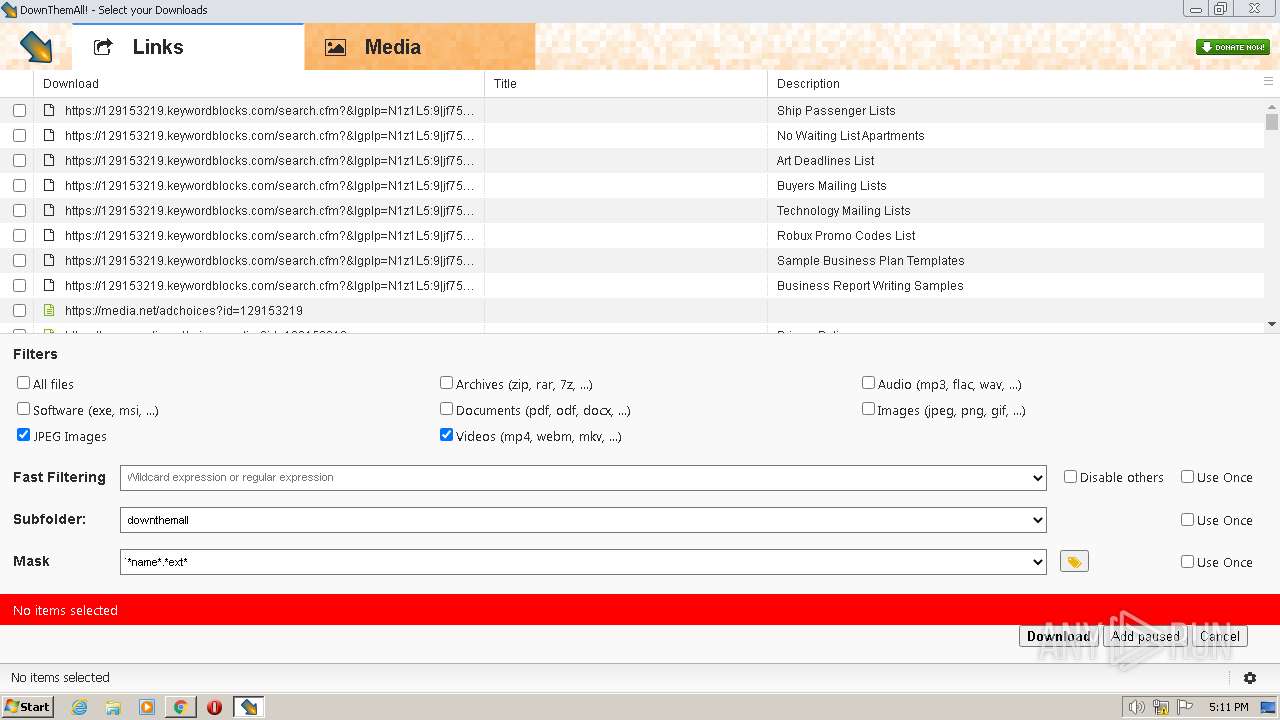The width and height of the screenshot is (1280, 720).
Task: Click the Links tab share icon
Action: tap(103, 47)
